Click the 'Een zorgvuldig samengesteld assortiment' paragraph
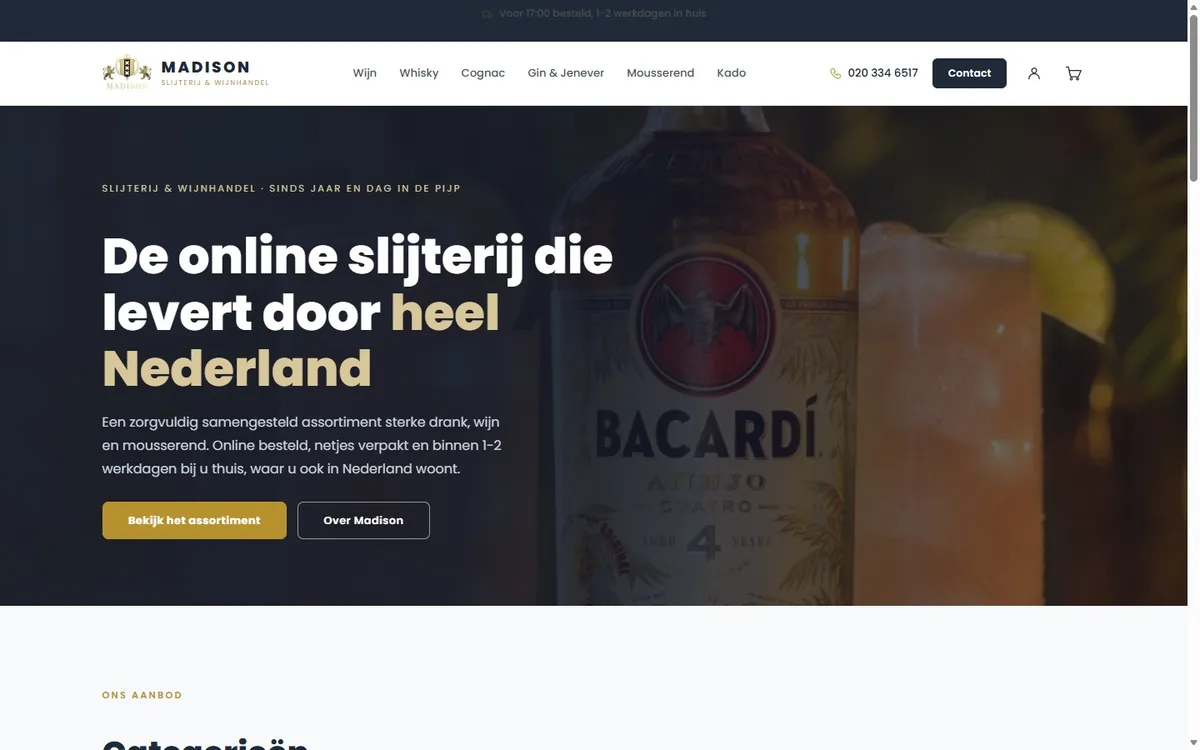 point(301,445)
